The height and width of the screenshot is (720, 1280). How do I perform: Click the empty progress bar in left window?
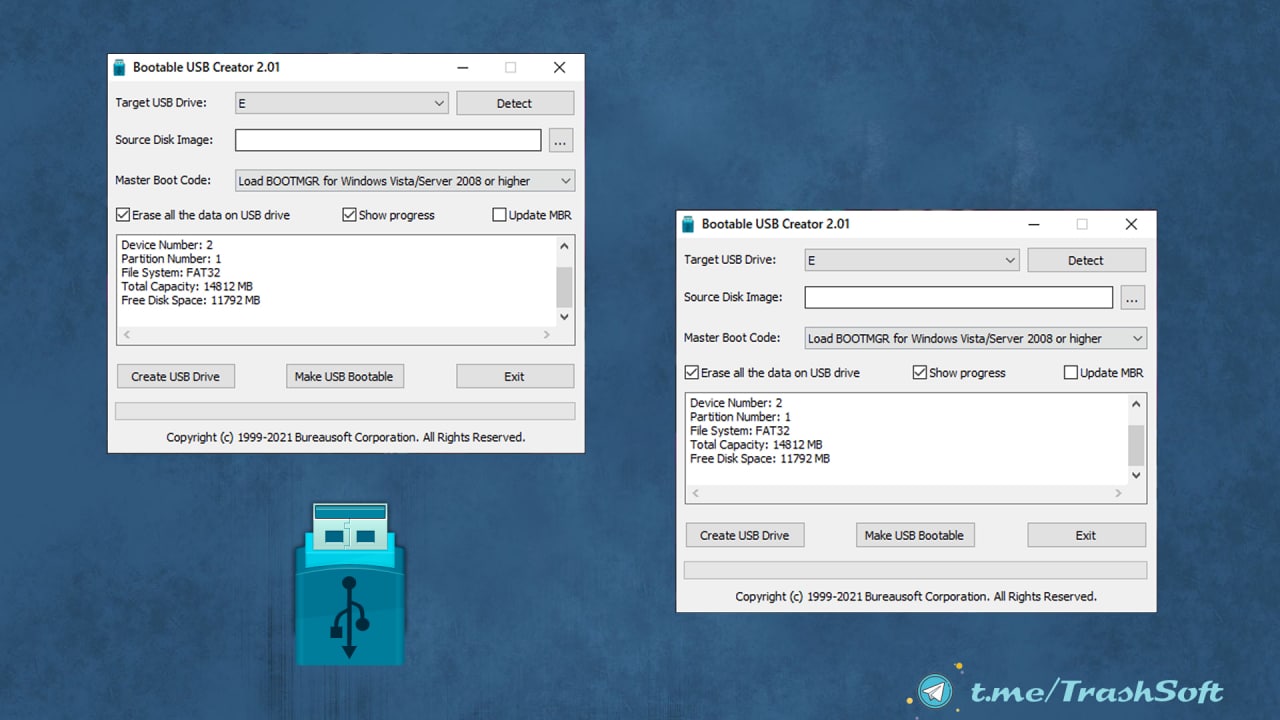(x=345, y=411)
